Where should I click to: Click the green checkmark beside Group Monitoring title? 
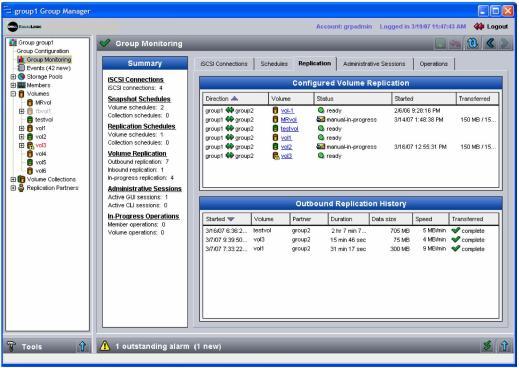105,43
